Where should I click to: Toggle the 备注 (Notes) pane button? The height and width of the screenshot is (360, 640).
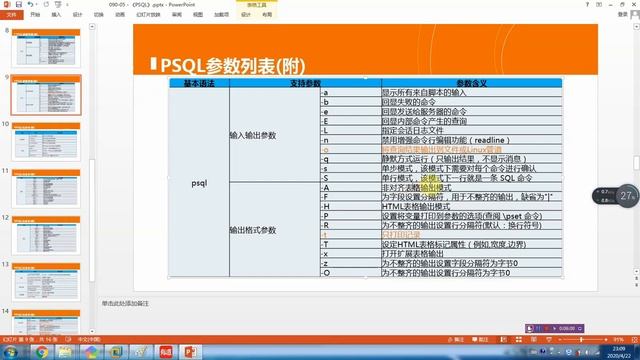456,339
